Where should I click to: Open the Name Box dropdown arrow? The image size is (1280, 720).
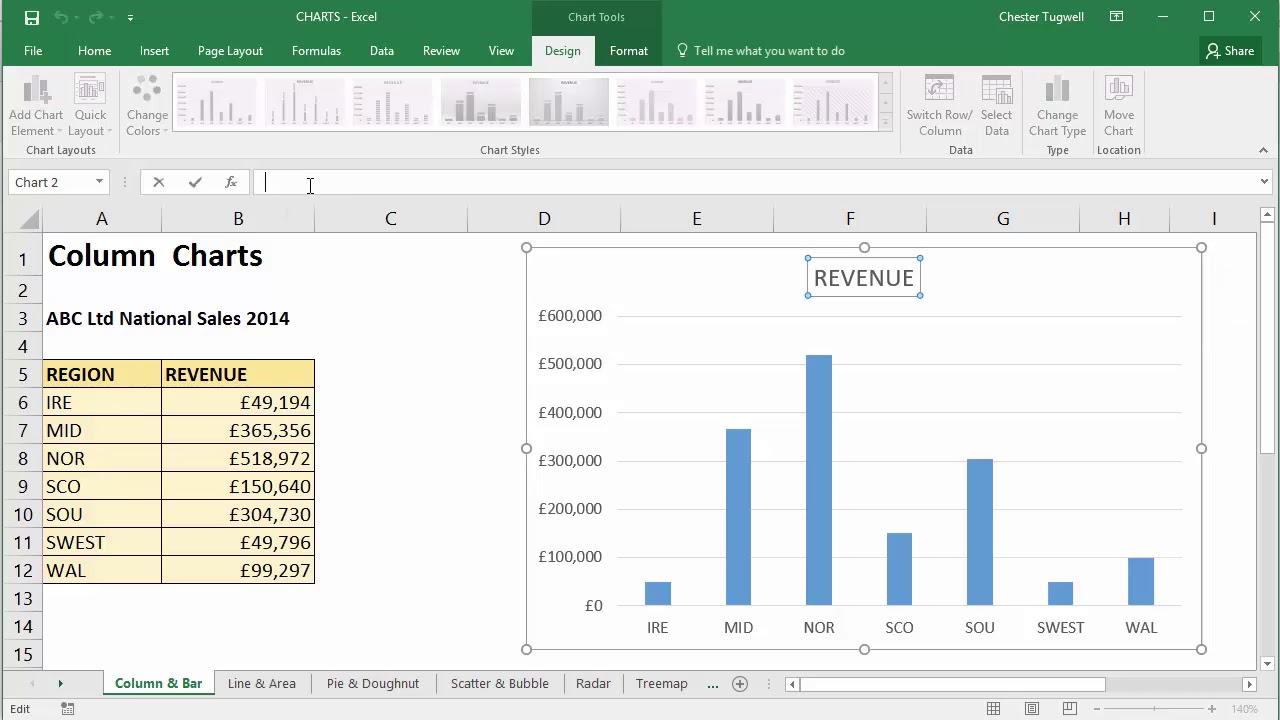[99, 182]
